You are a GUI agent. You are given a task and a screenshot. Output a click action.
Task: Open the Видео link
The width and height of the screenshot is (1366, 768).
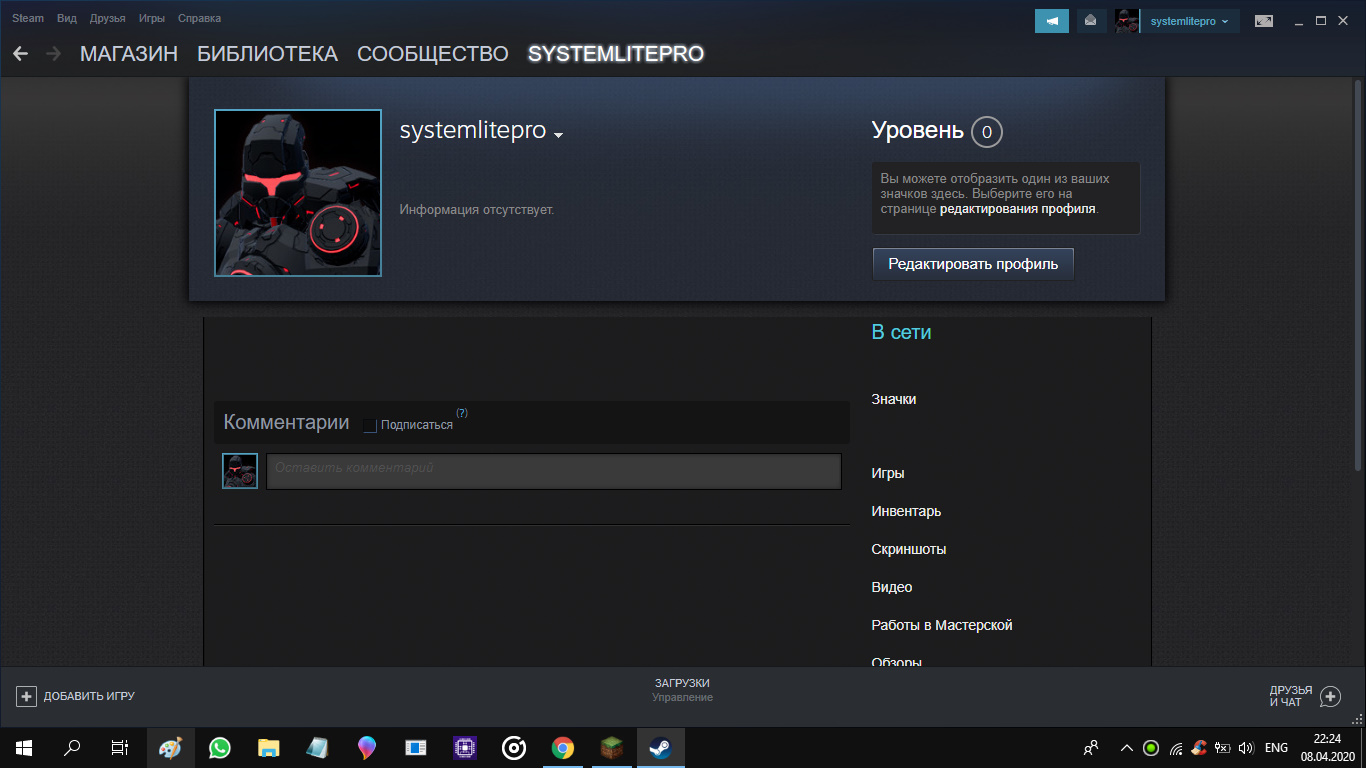(x=892, y=587)
